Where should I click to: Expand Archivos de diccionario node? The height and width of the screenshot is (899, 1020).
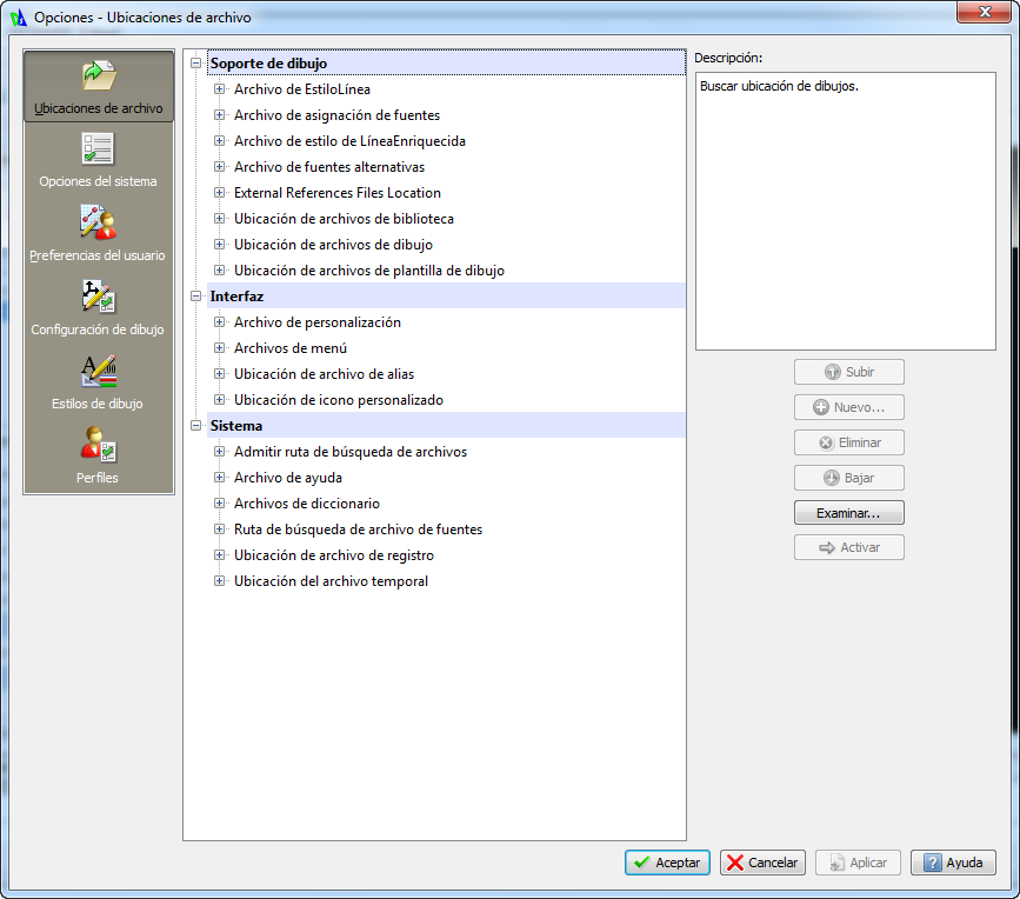click(x=219, y=503)
